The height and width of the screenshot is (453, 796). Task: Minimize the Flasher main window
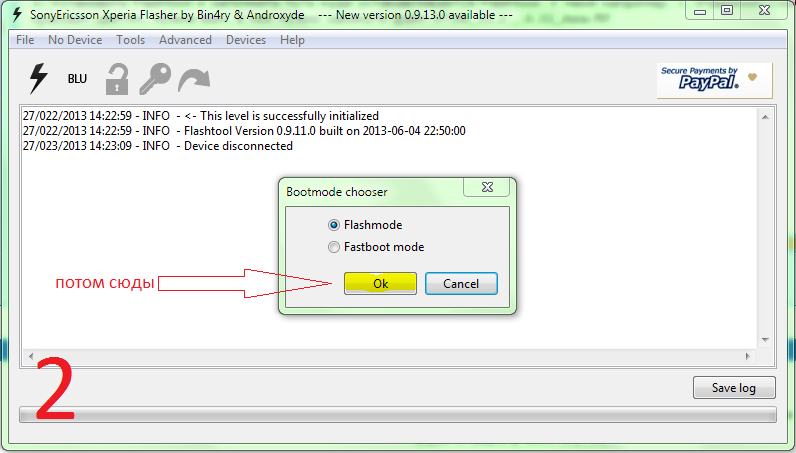[x=700, y=11]
